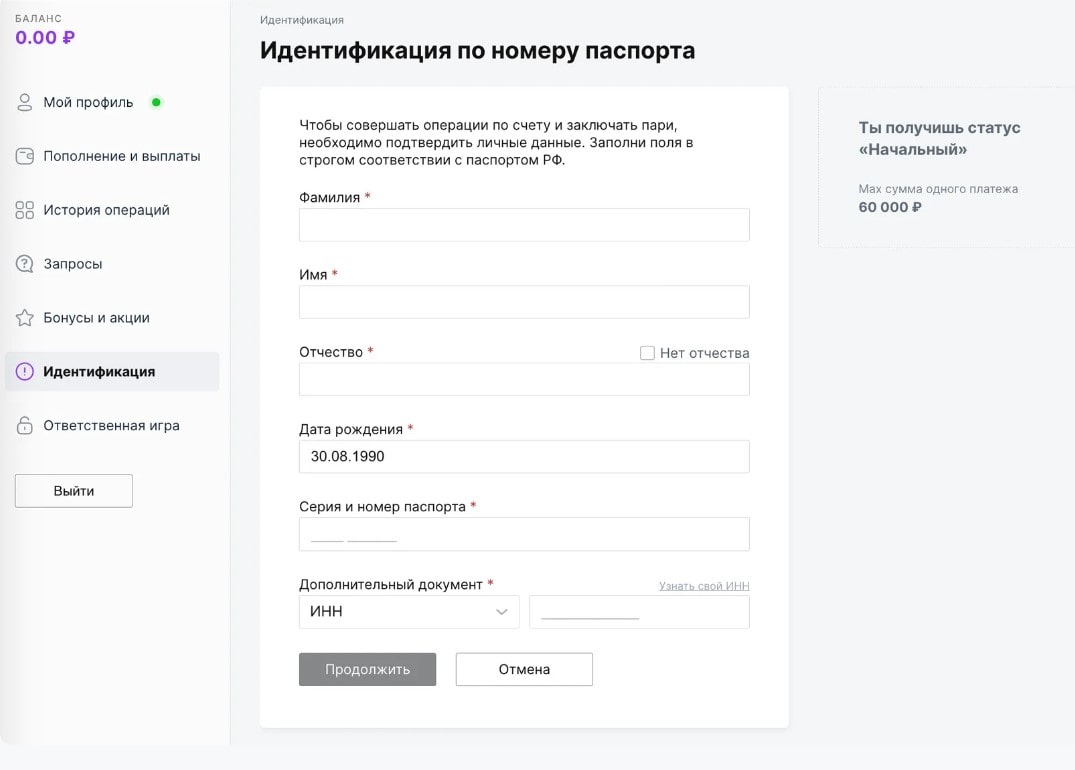Enable the Нет отчества checkbox
The height and width of the screenshot is (770, 1075).
647,353
